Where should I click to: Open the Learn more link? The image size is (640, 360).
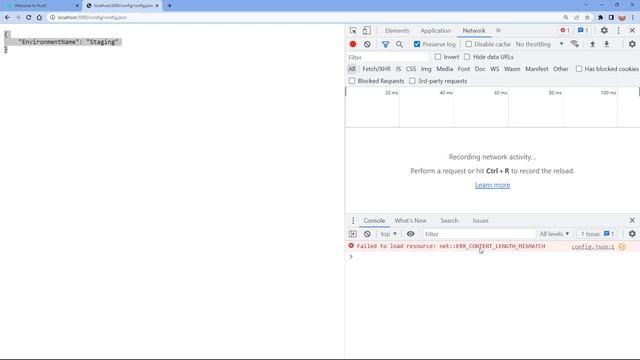pyautogui.click(x=492, y=185)
